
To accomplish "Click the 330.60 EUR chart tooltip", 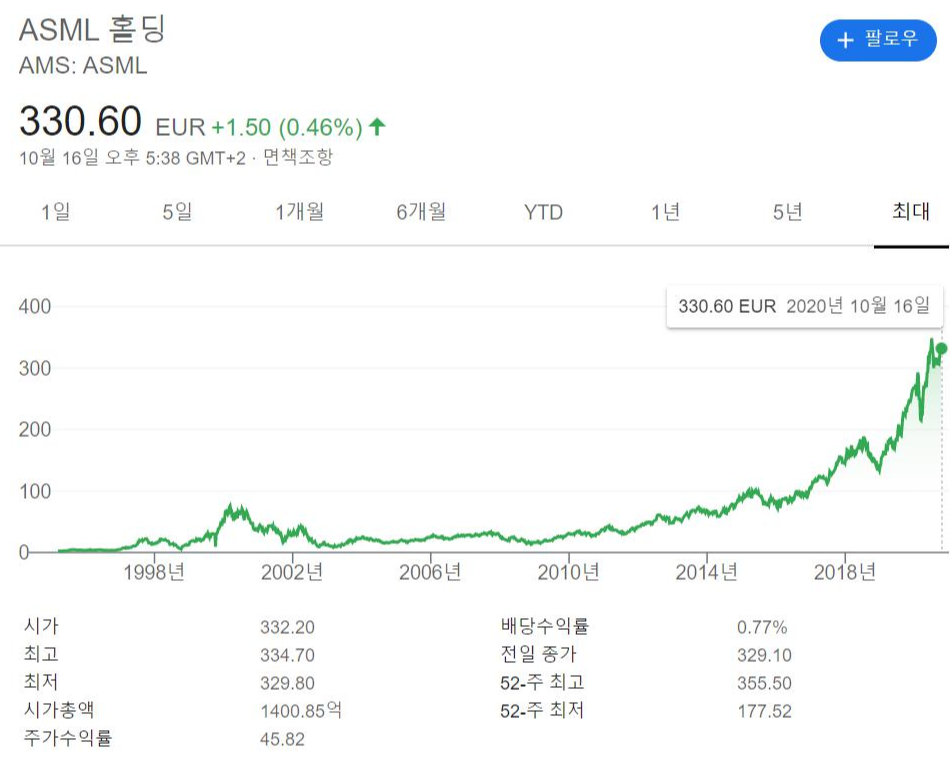I will click(x=804, y=306).
